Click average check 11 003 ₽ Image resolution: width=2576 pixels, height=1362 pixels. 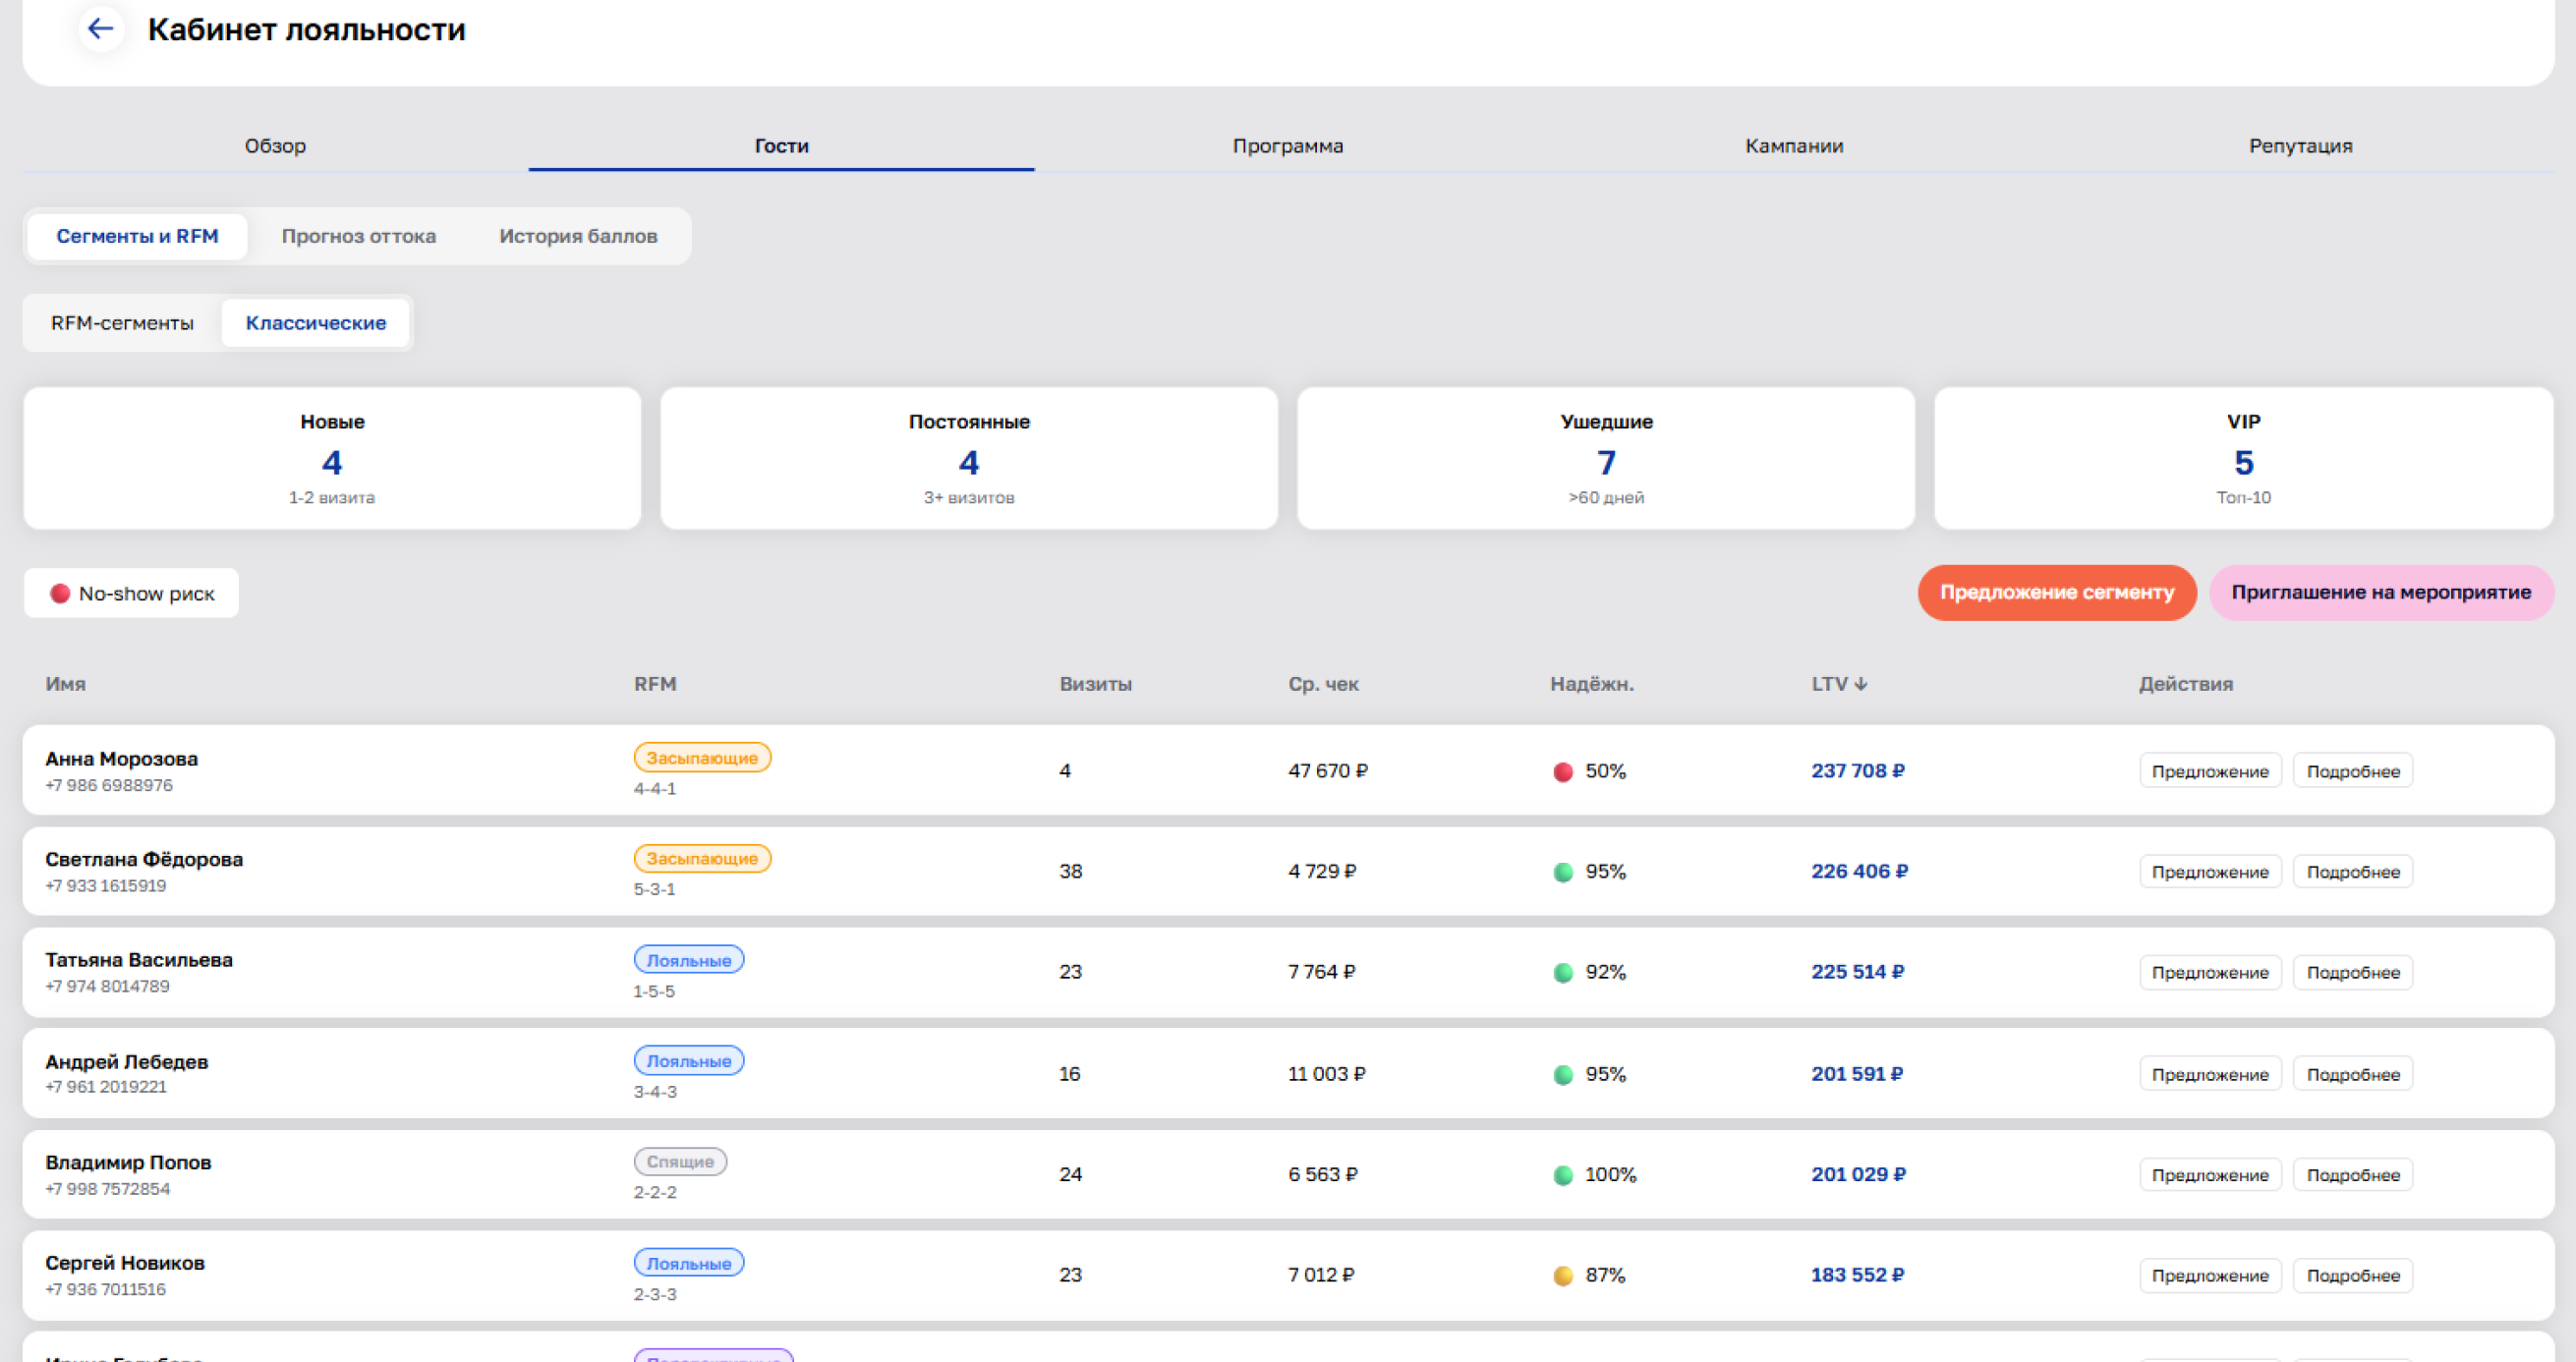click(1326, 1074)
